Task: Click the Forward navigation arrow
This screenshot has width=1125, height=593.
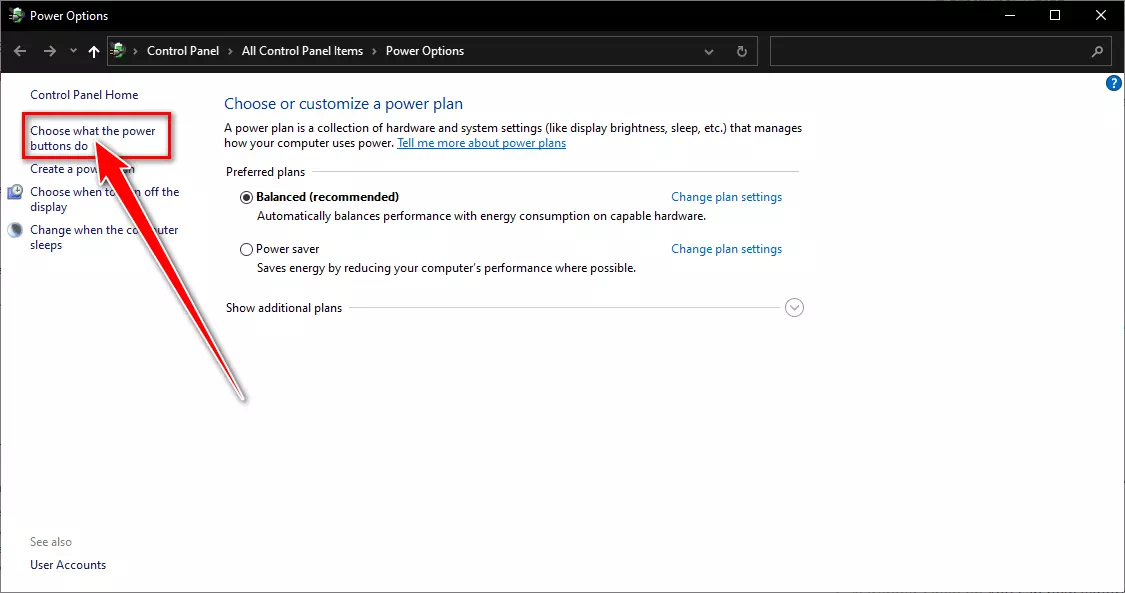Action: click(49, 51)
